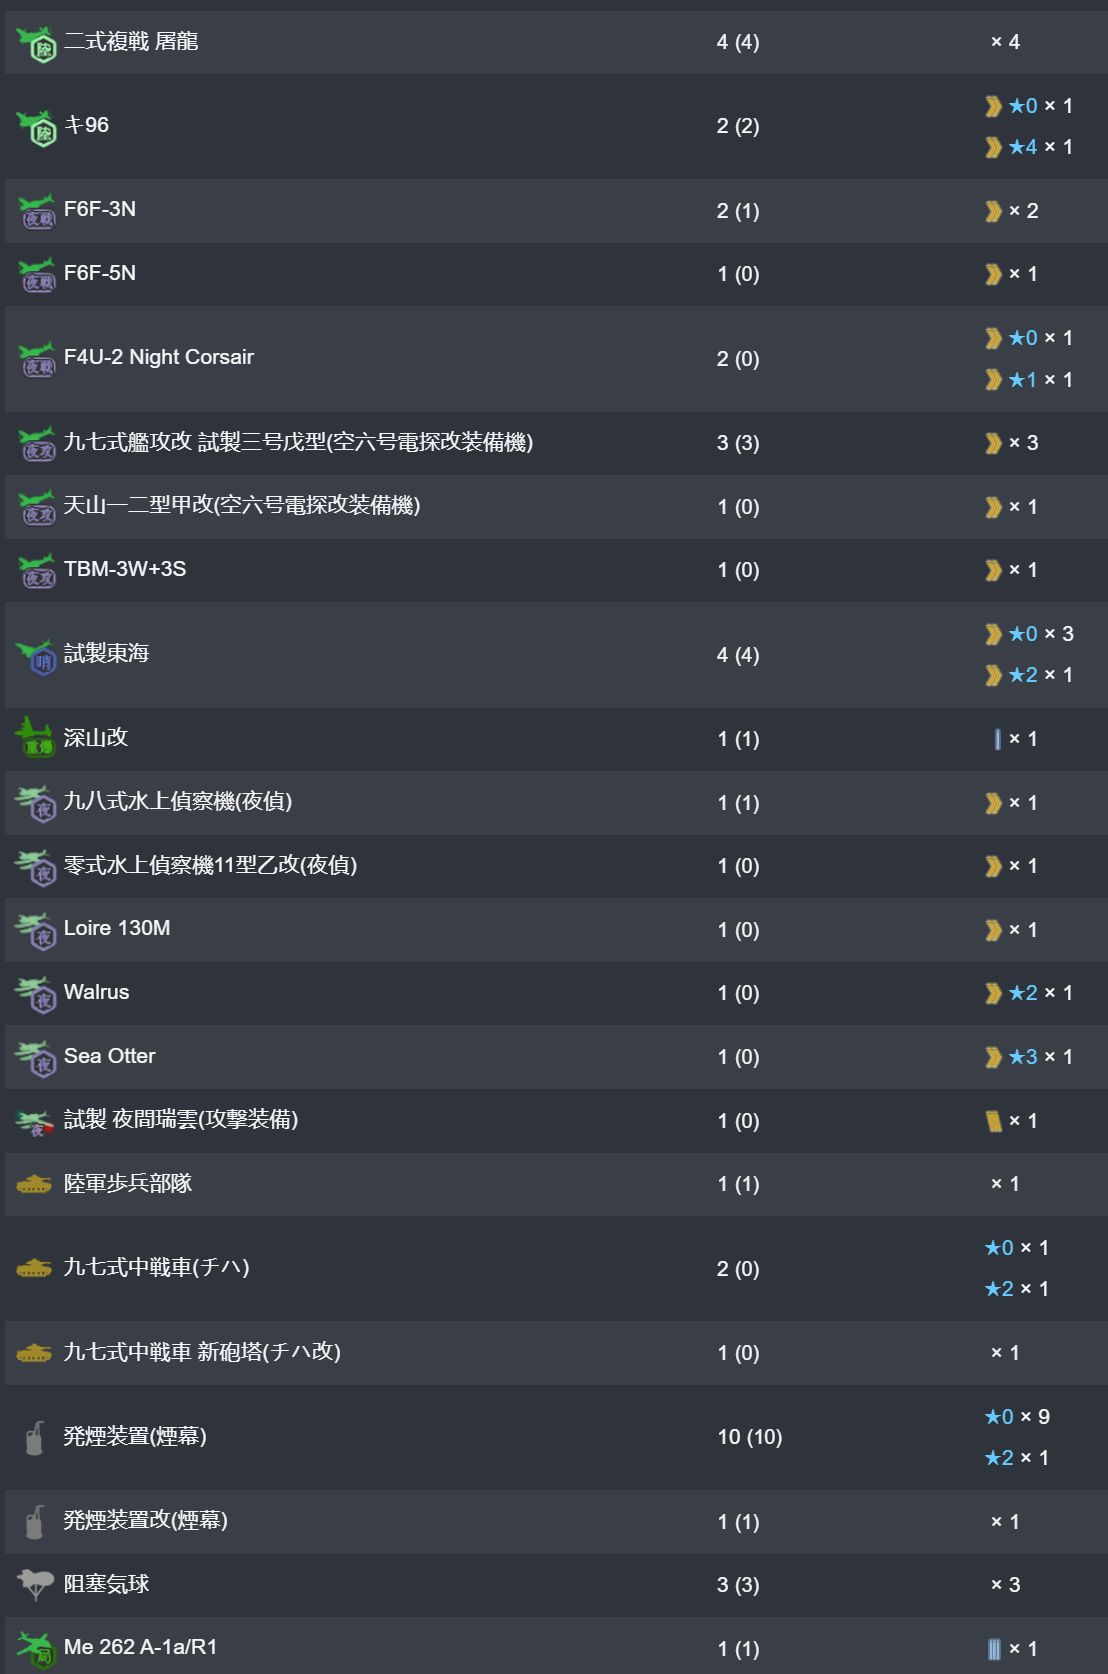Screen dimensions: 1108x1674
Task: Click the F6F-3N night fighter icon
Action: 37,211
